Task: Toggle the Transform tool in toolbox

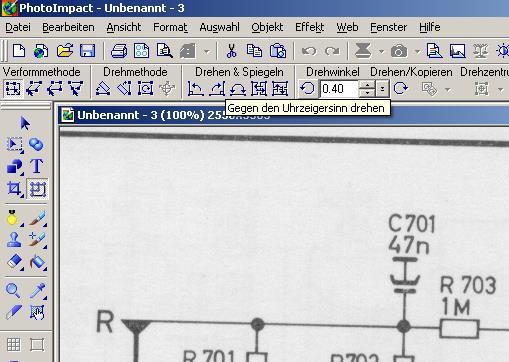Action: tap(37, 189)
